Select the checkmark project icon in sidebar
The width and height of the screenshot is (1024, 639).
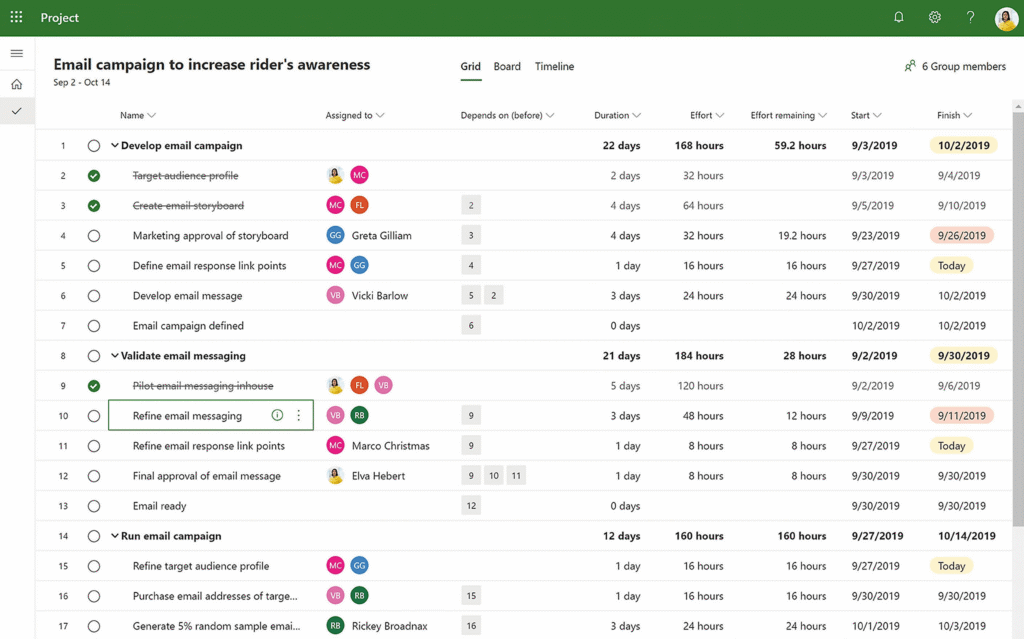(17, 111)
